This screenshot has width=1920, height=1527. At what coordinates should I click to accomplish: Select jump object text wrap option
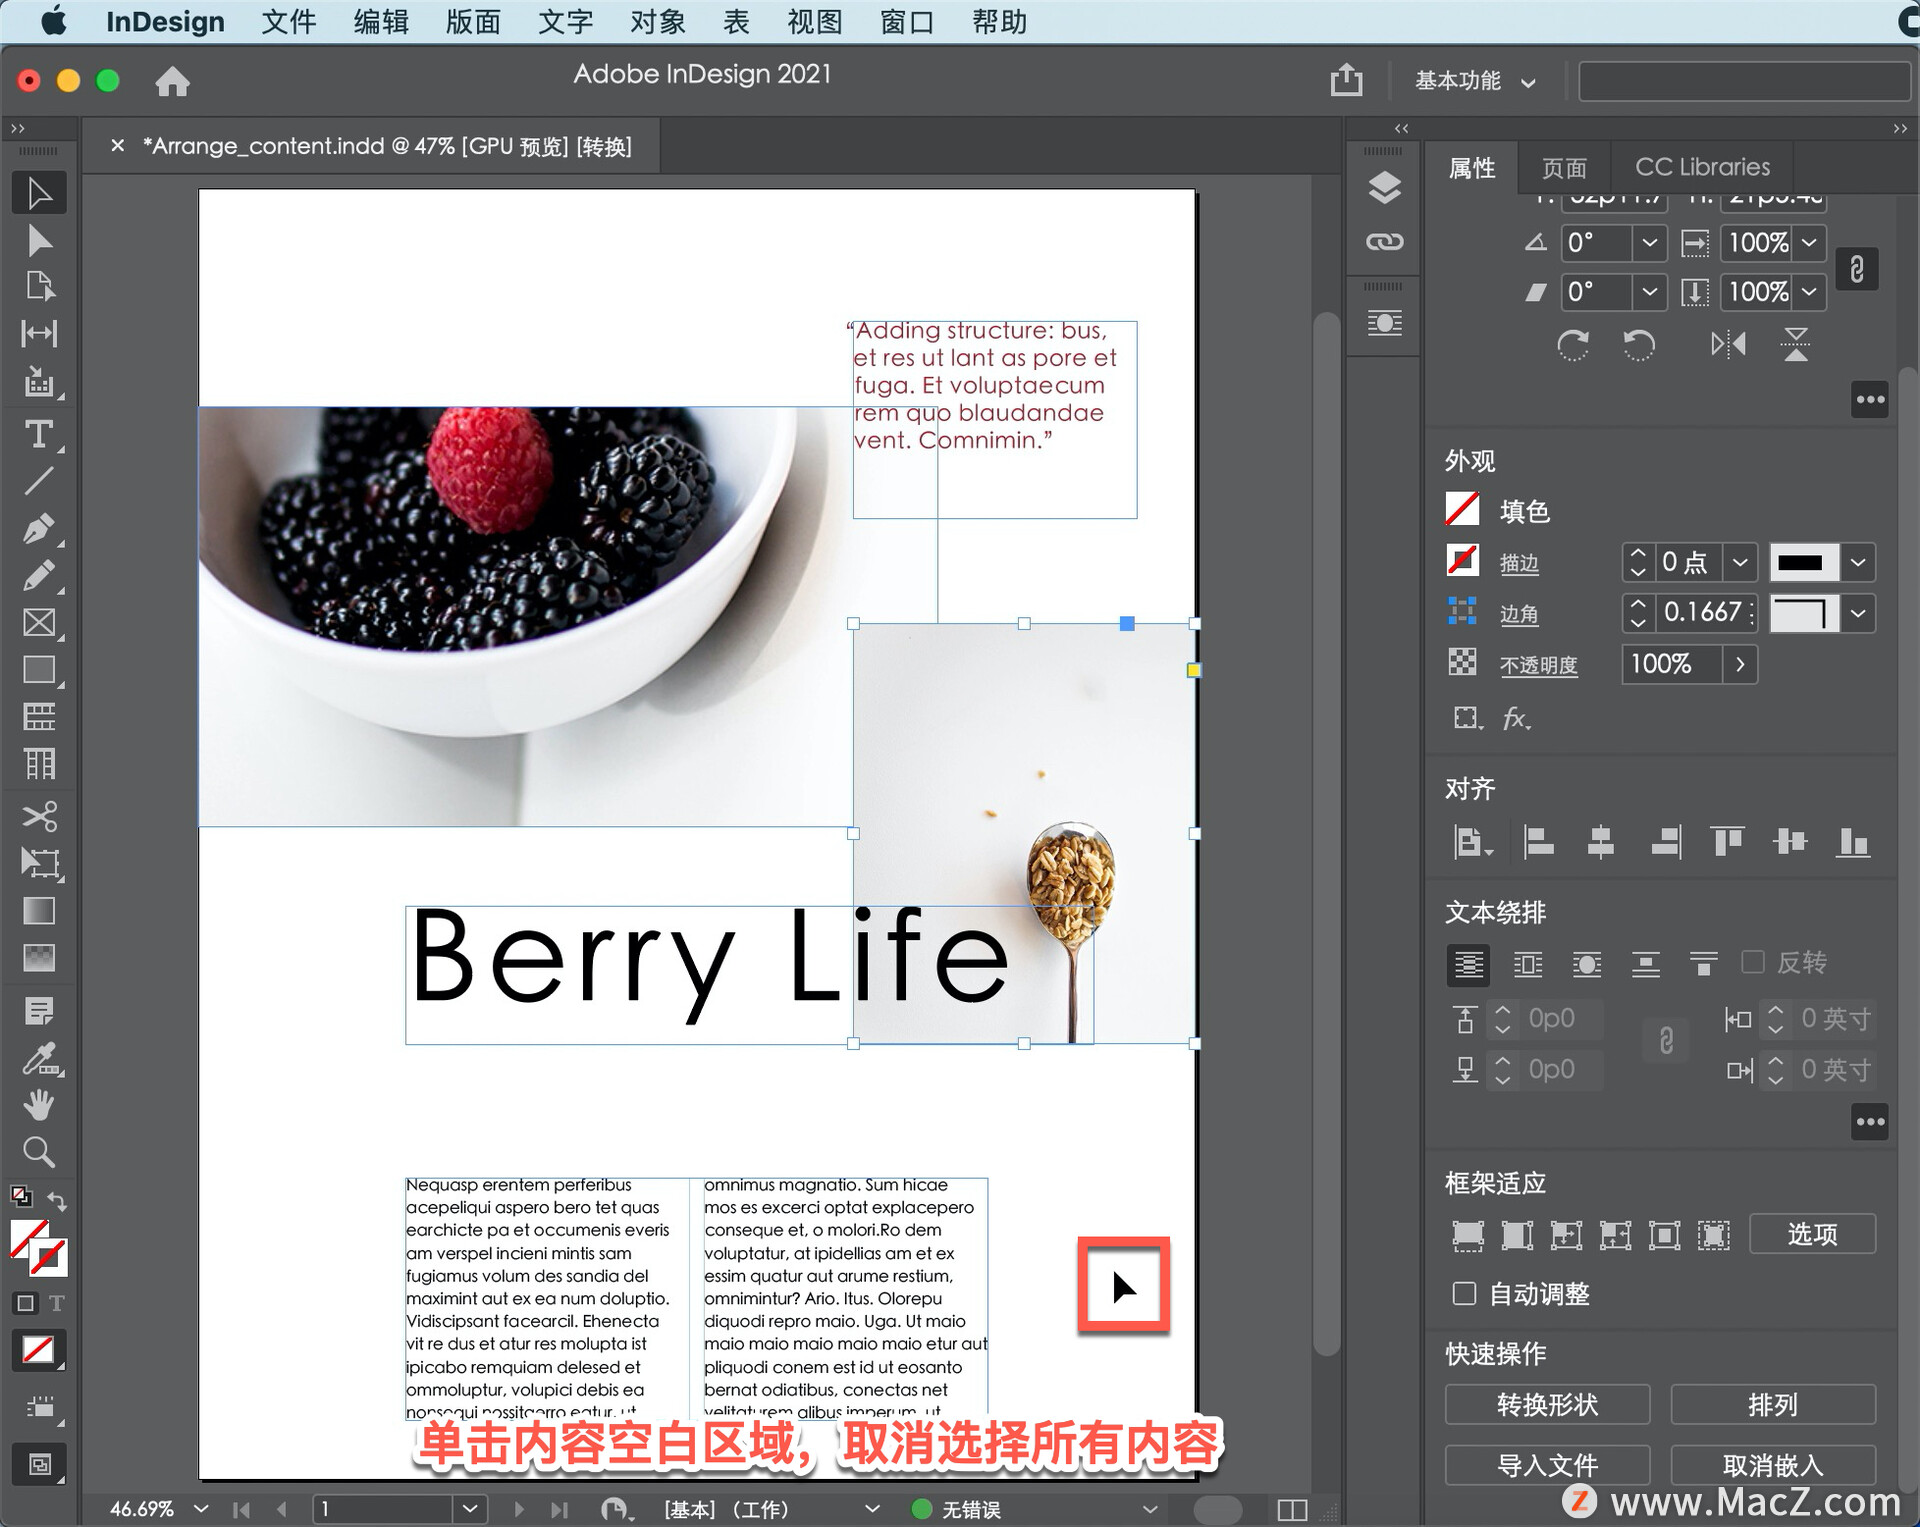pyautogui.click(x=1645, y=965)
